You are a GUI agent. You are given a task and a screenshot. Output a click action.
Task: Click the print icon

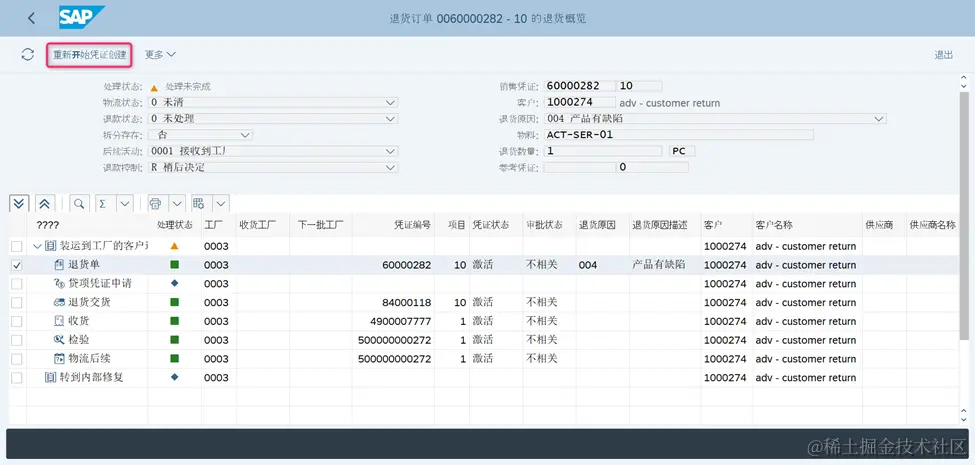(155, 203)
